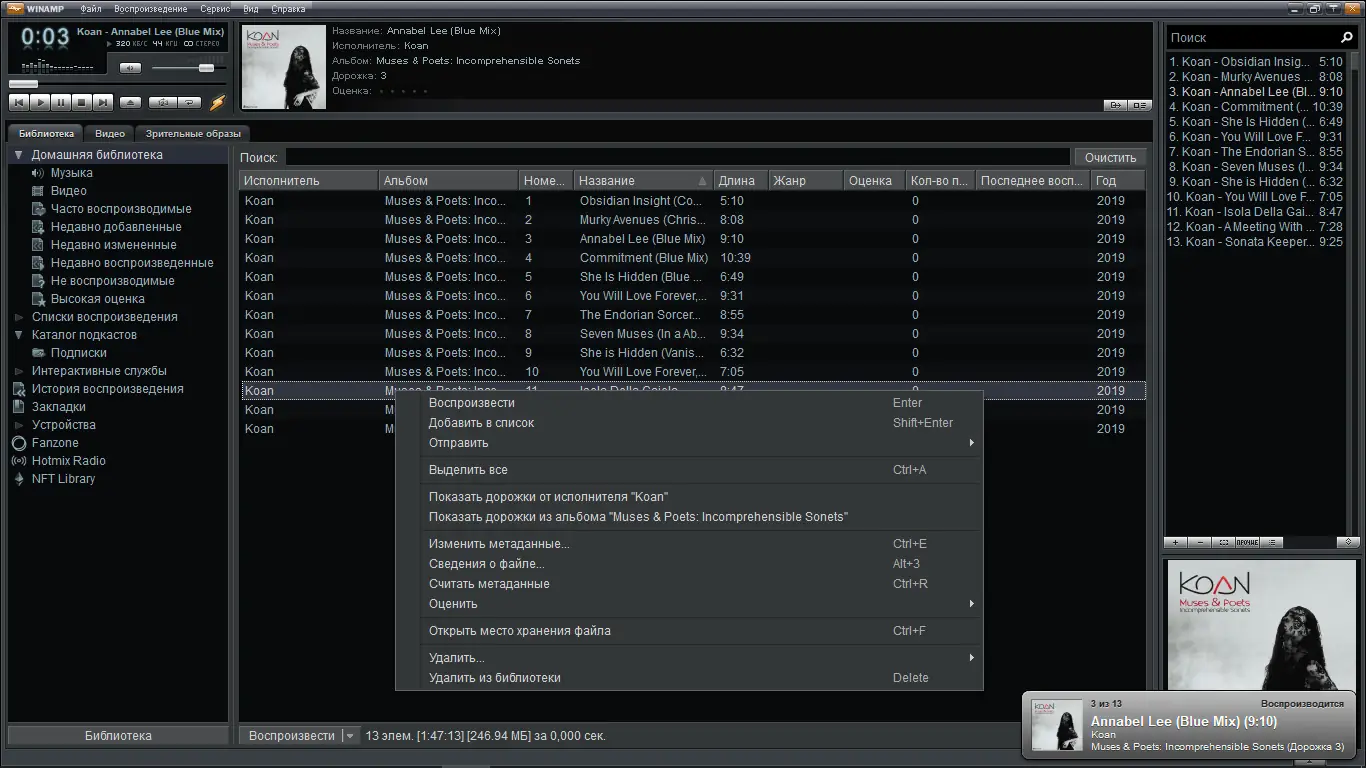Image resolution: width=1366 pixels, height=768 pixels.
Task: Click the magnifier icon in playlist search
Action: pyautogui.click(x=1346, y=37)
